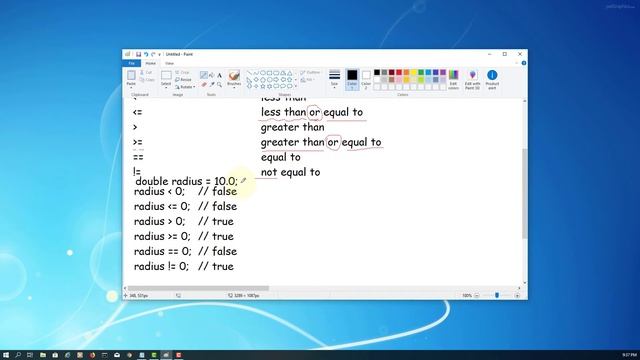Click the zoom in plus button
The height and width of the screenshot is (360, 640).
pyautogui.click(x=517, y=296)
